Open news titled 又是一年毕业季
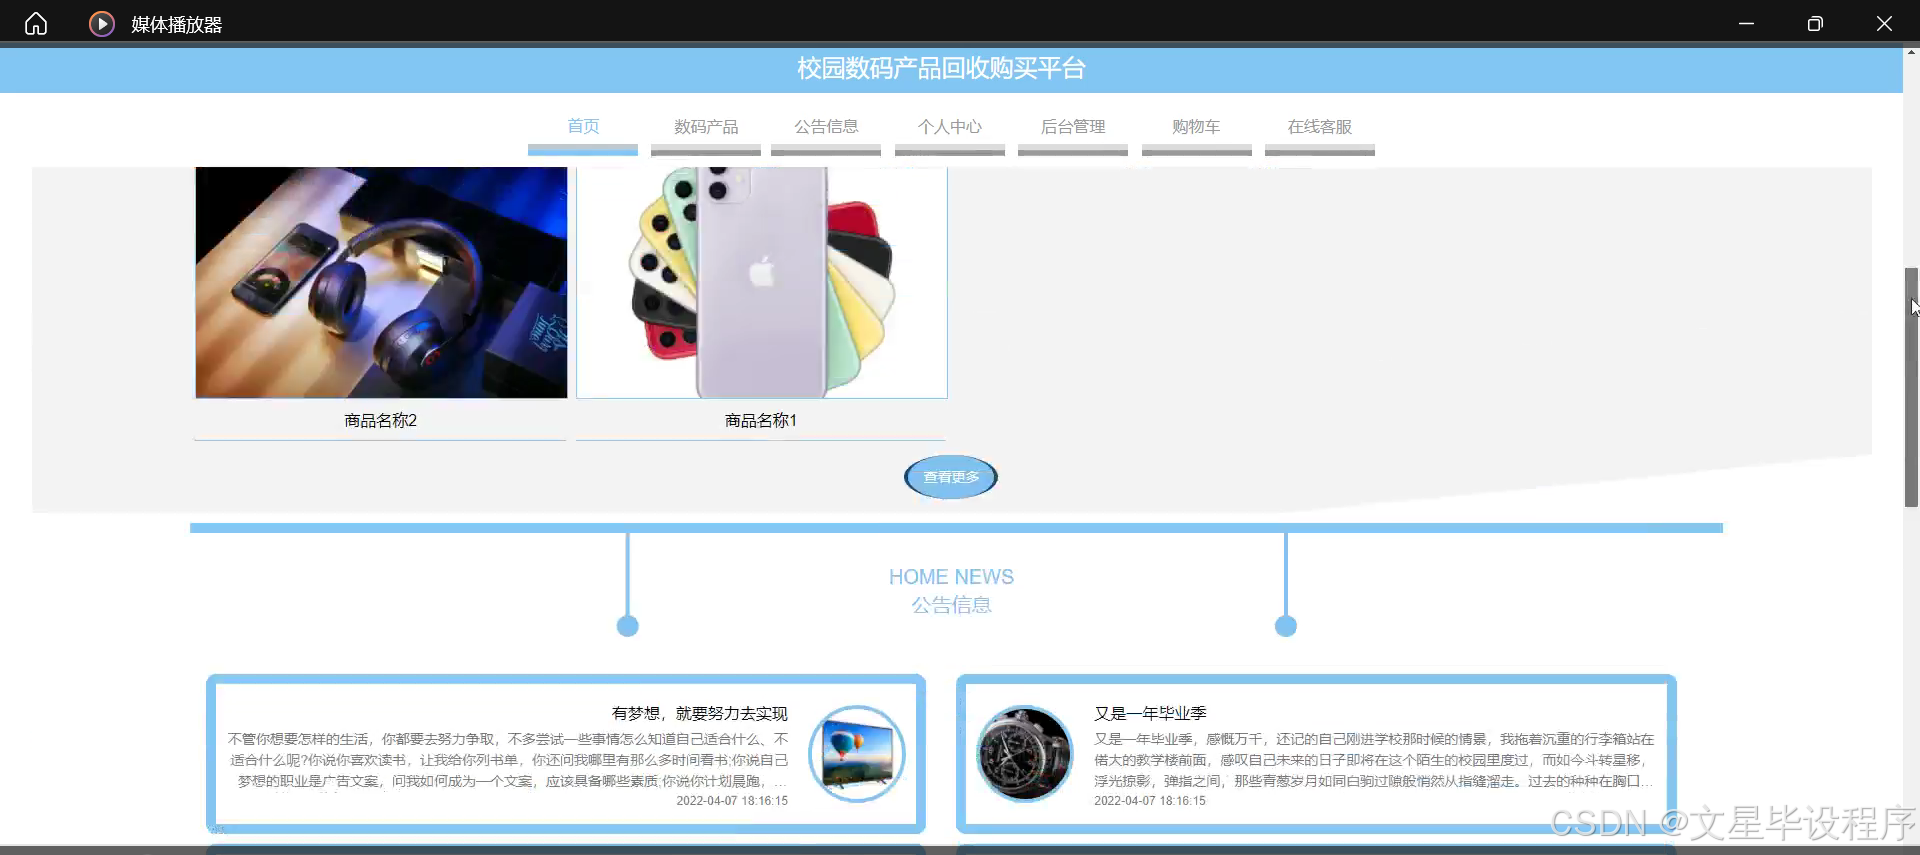 [1150, 713]
